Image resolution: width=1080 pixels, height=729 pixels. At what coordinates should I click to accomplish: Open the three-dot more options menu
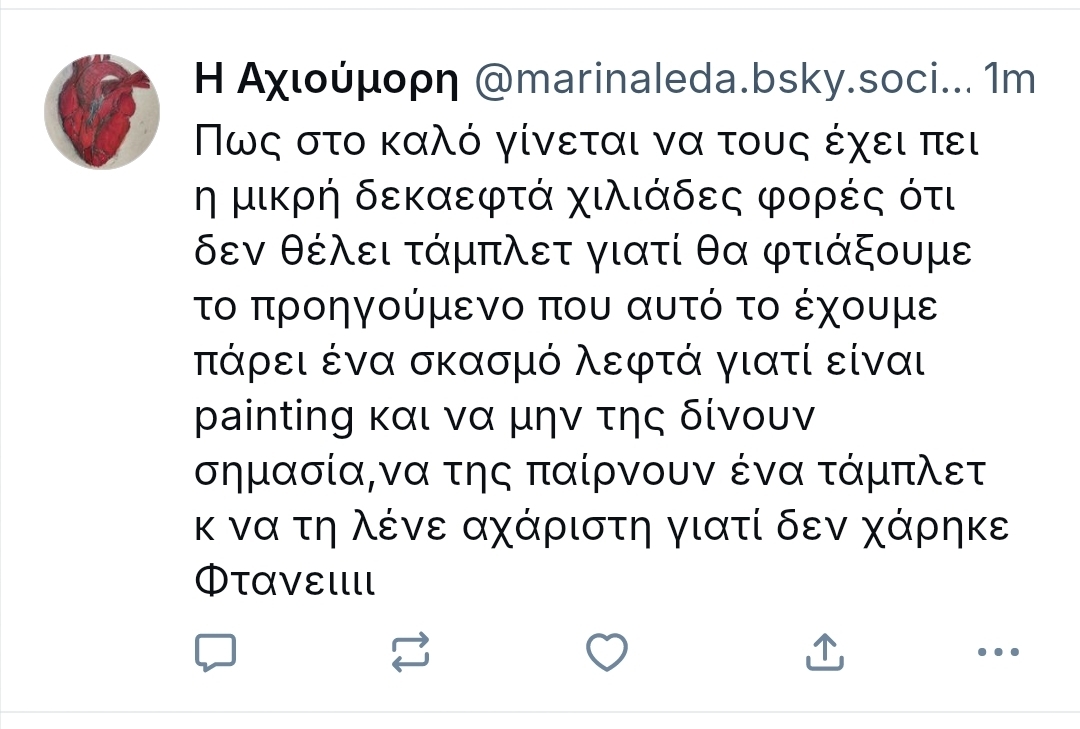(x=996, y=652)
